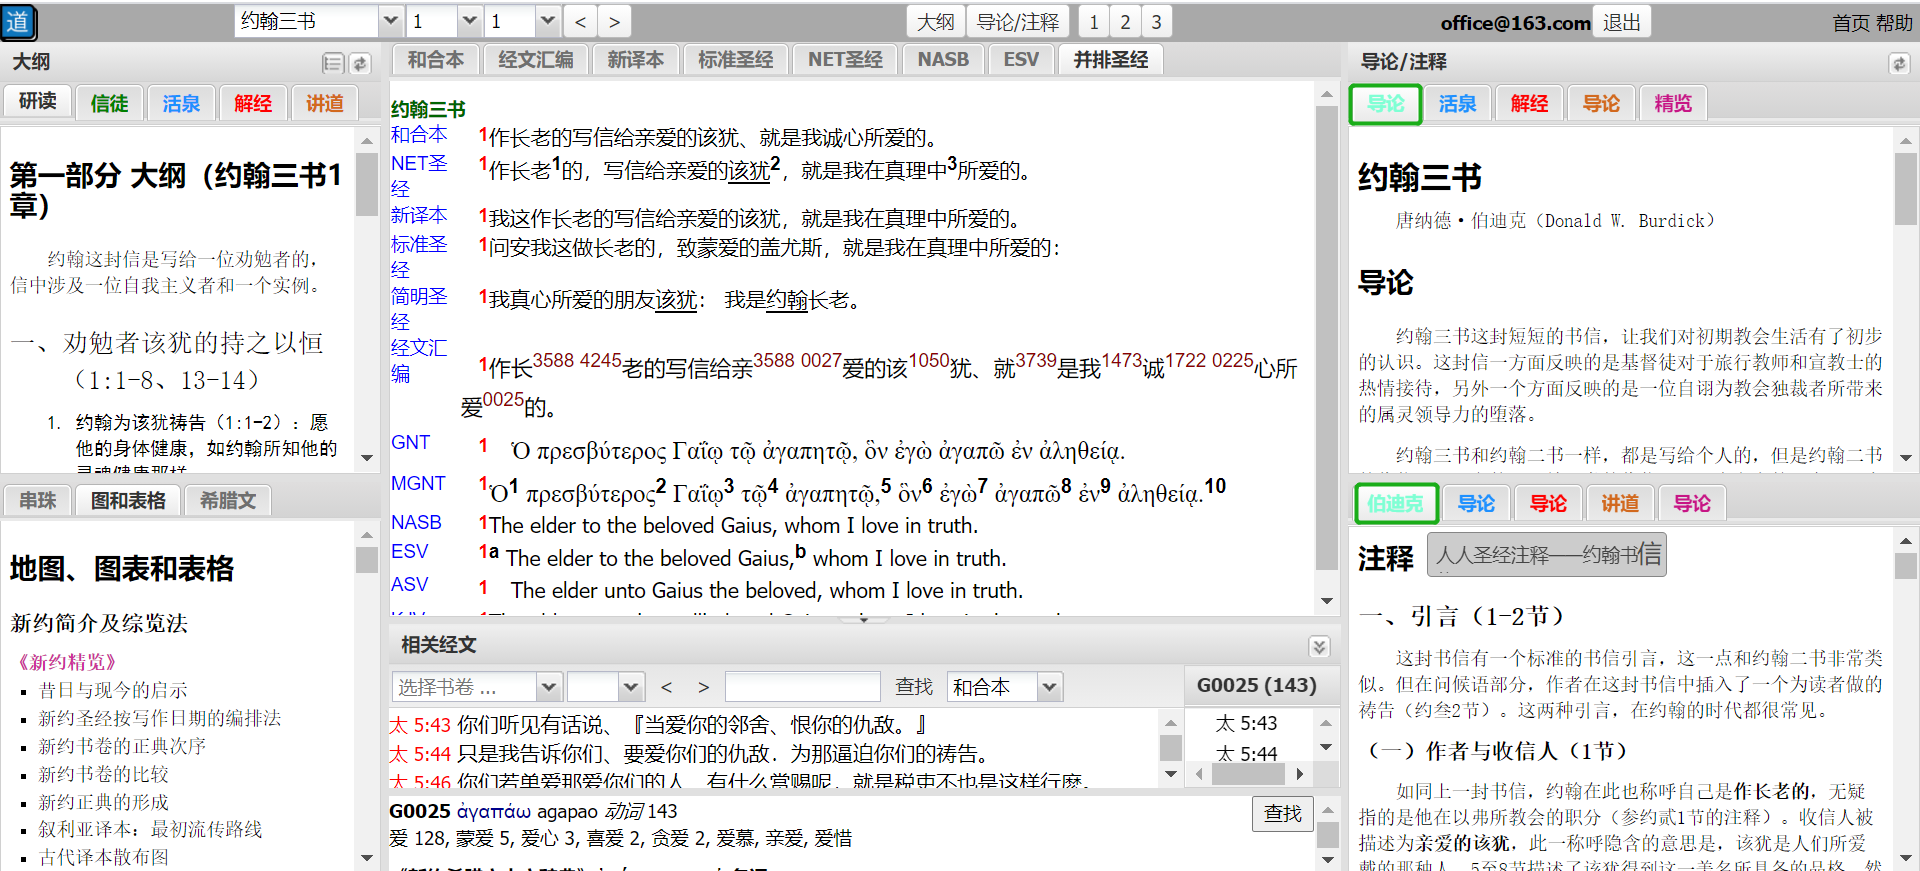The width and height of the screenshot is (1920, 871).
Task: Toggle layout 3 button in top bar
Action: click(x=1156, y=22)
